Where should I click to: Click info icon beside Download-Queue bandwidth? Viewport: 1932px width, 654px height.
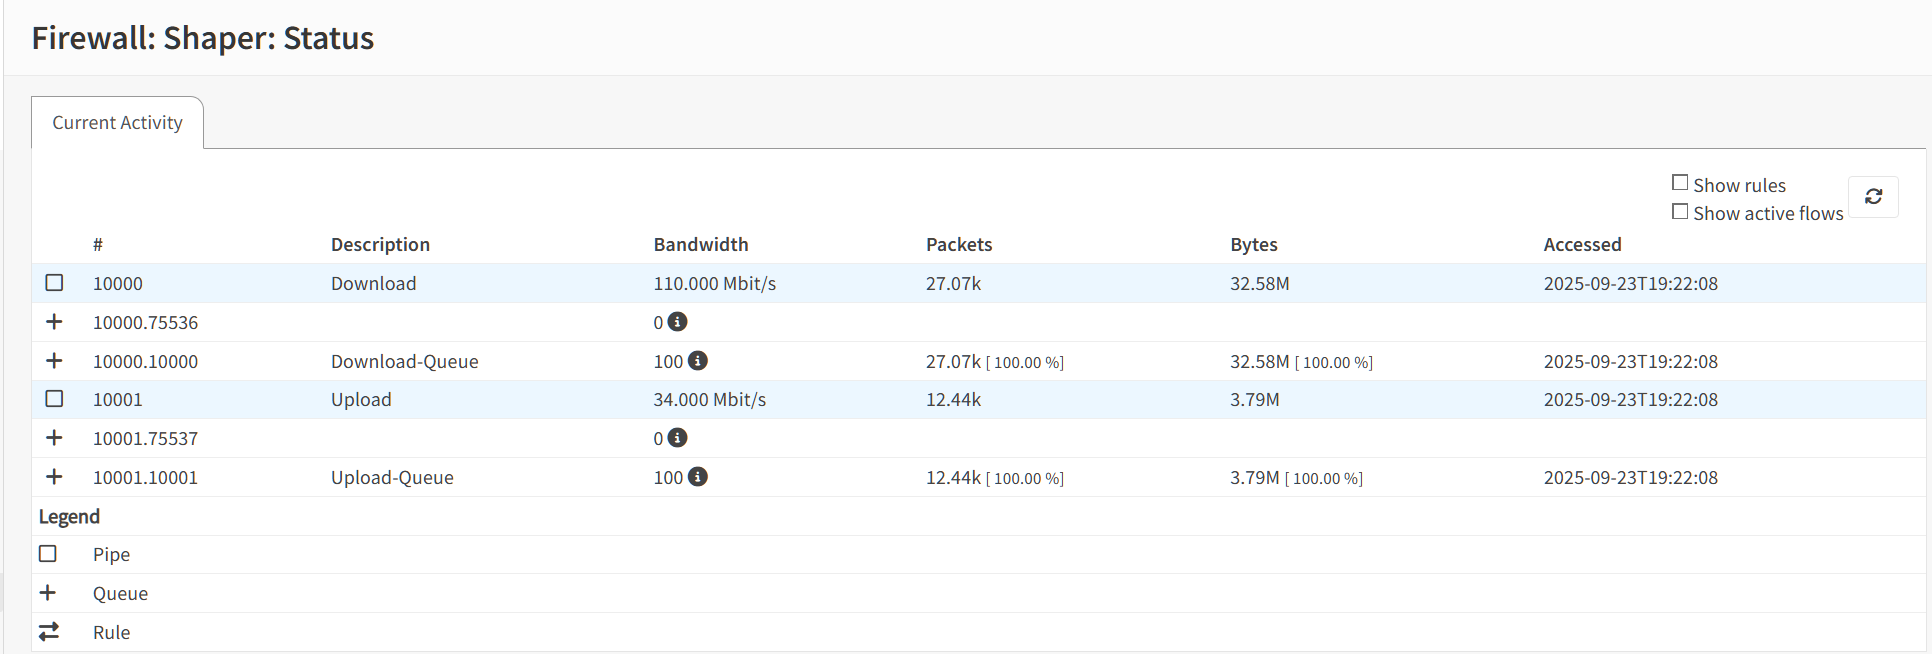pyautogui.click(x=698, y=361)
